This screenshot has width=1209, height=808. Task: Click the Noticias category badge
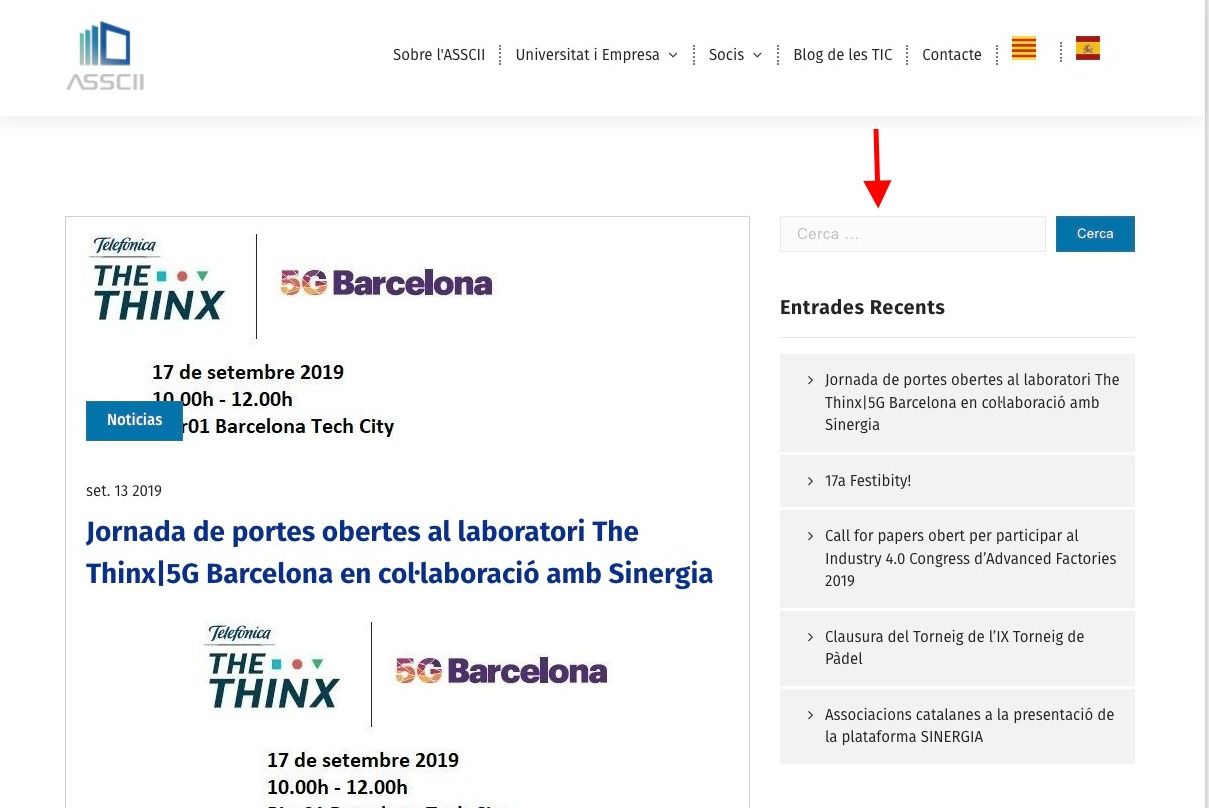tap(134, 420)
